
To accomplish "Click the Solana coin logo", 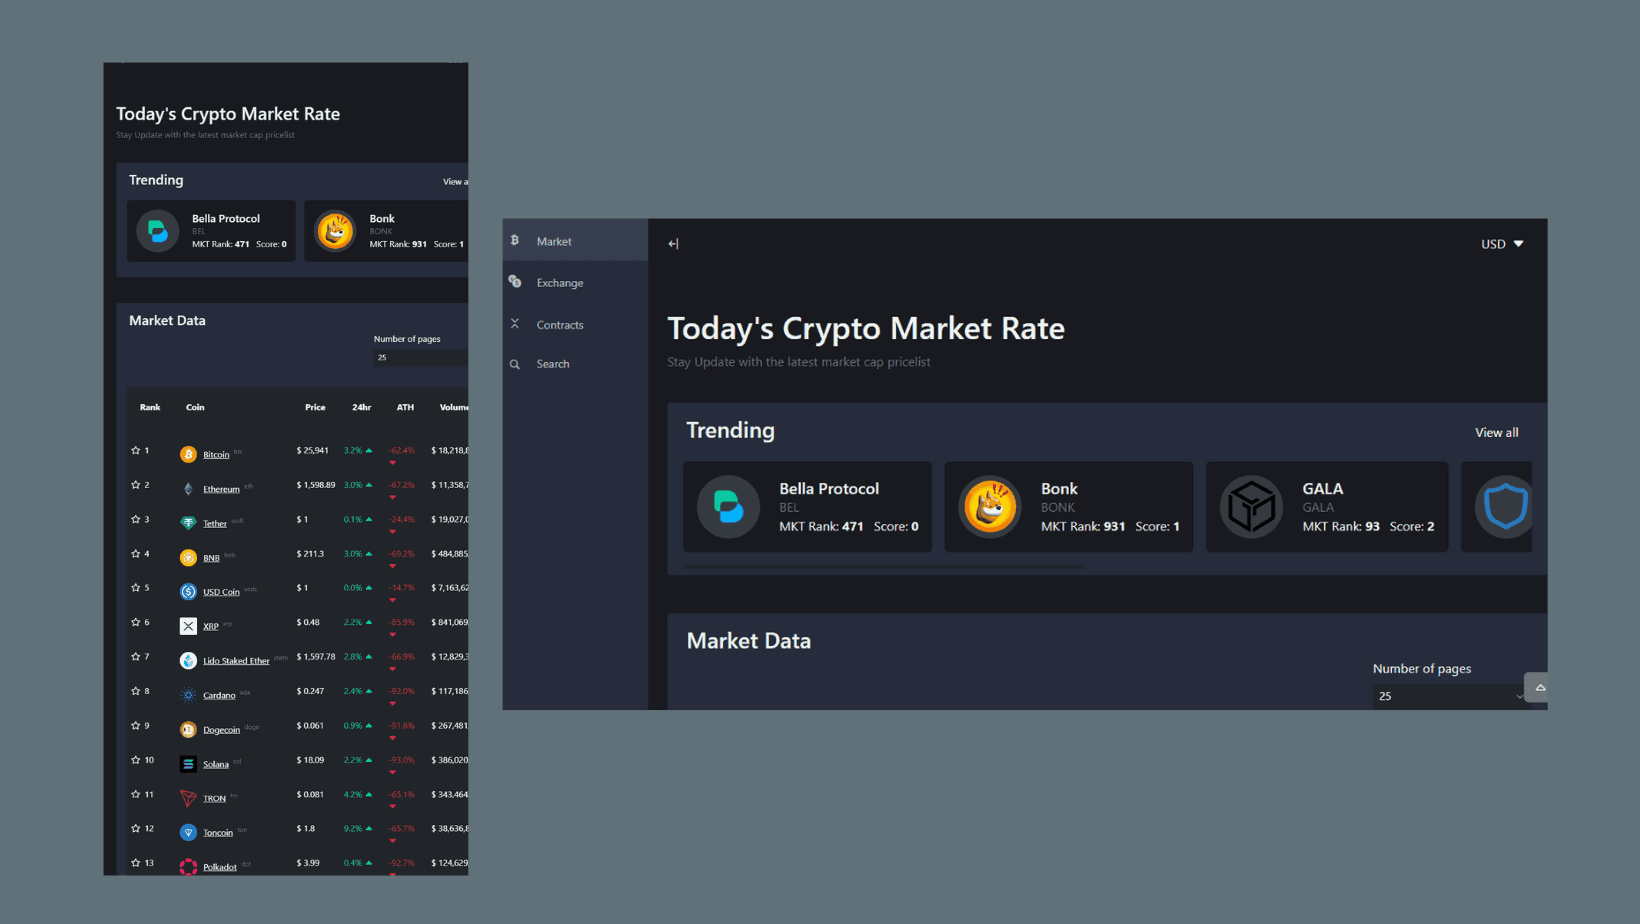I will (188, 764).
